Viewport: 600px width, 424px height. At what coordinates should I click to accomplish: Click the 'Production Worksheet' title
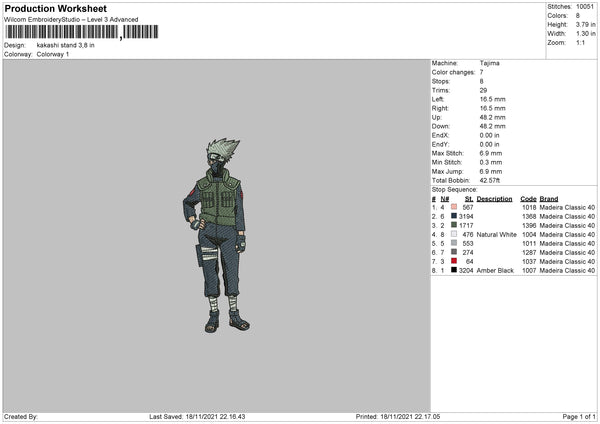(x=55, y=8)
